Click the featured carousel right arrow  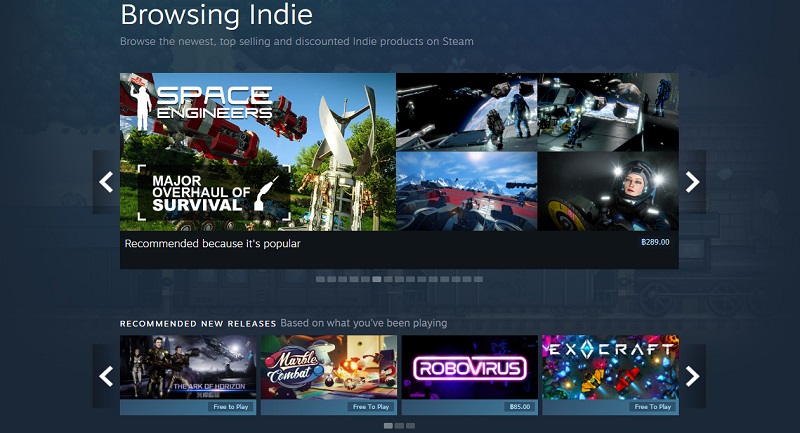692,182
